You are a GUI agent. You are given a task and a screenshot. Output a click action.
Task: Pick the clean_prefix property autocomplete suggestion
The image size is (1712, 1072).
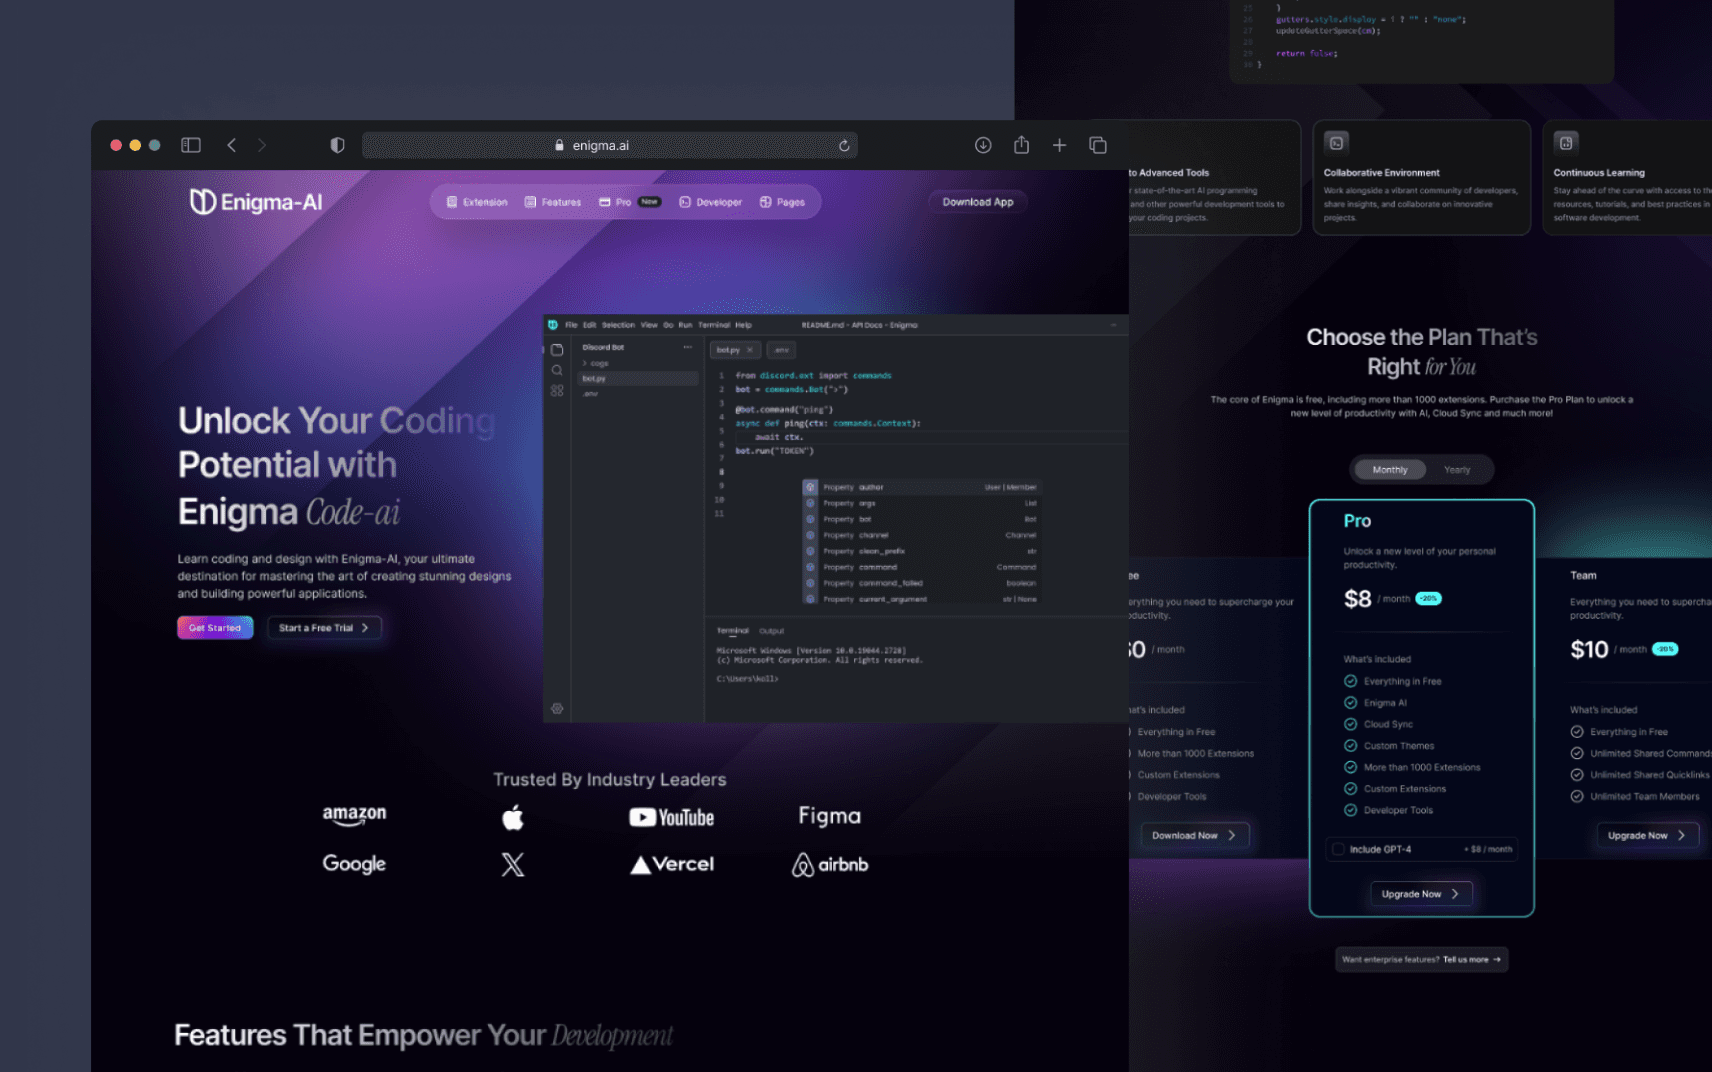(920, 551)
